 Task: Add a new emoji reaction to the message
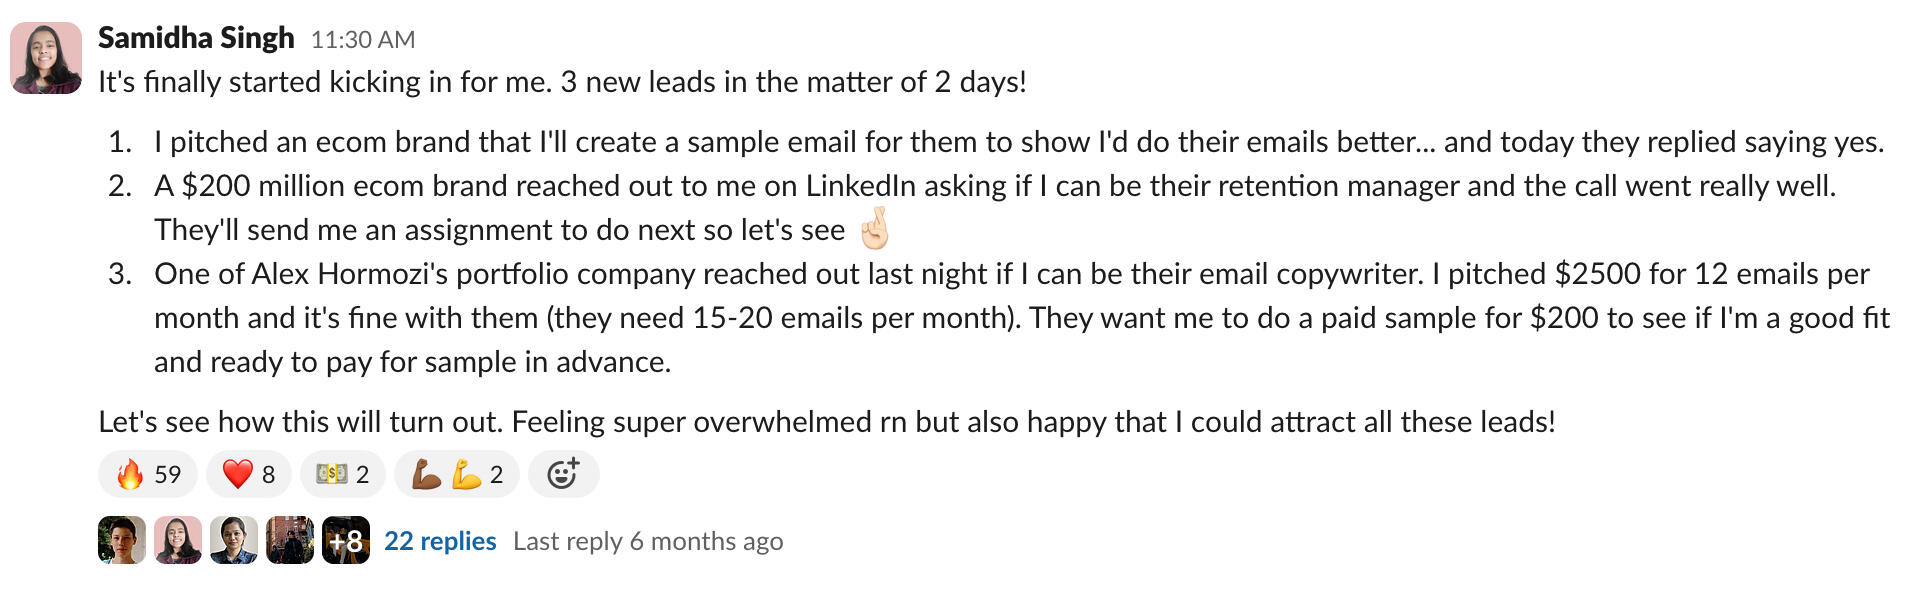click(563, 474)
